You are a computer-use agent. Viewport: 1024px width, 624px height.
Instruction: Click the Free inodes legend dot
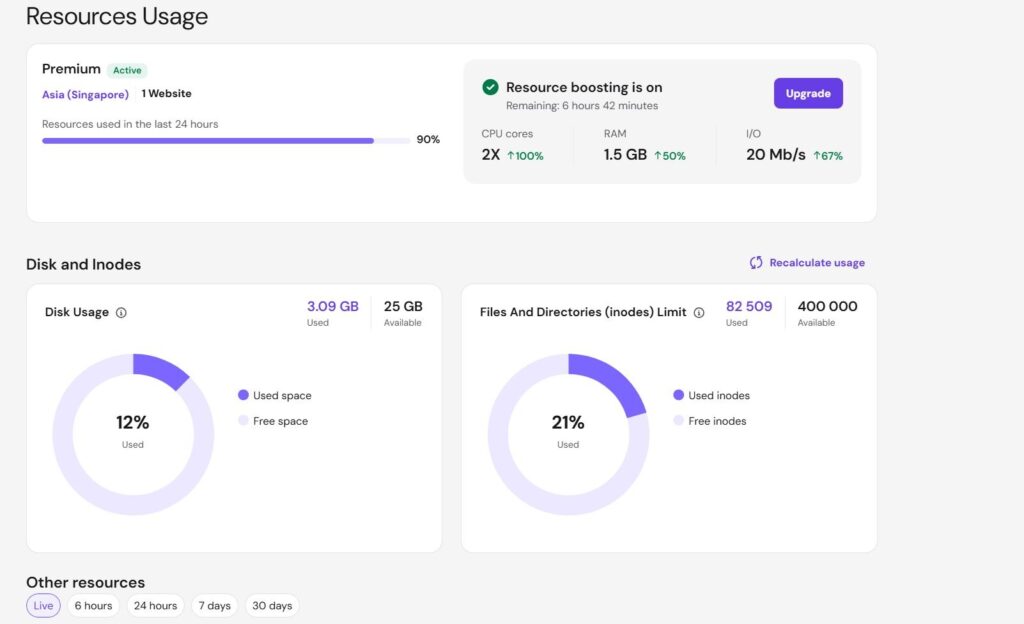click(679, 421)
